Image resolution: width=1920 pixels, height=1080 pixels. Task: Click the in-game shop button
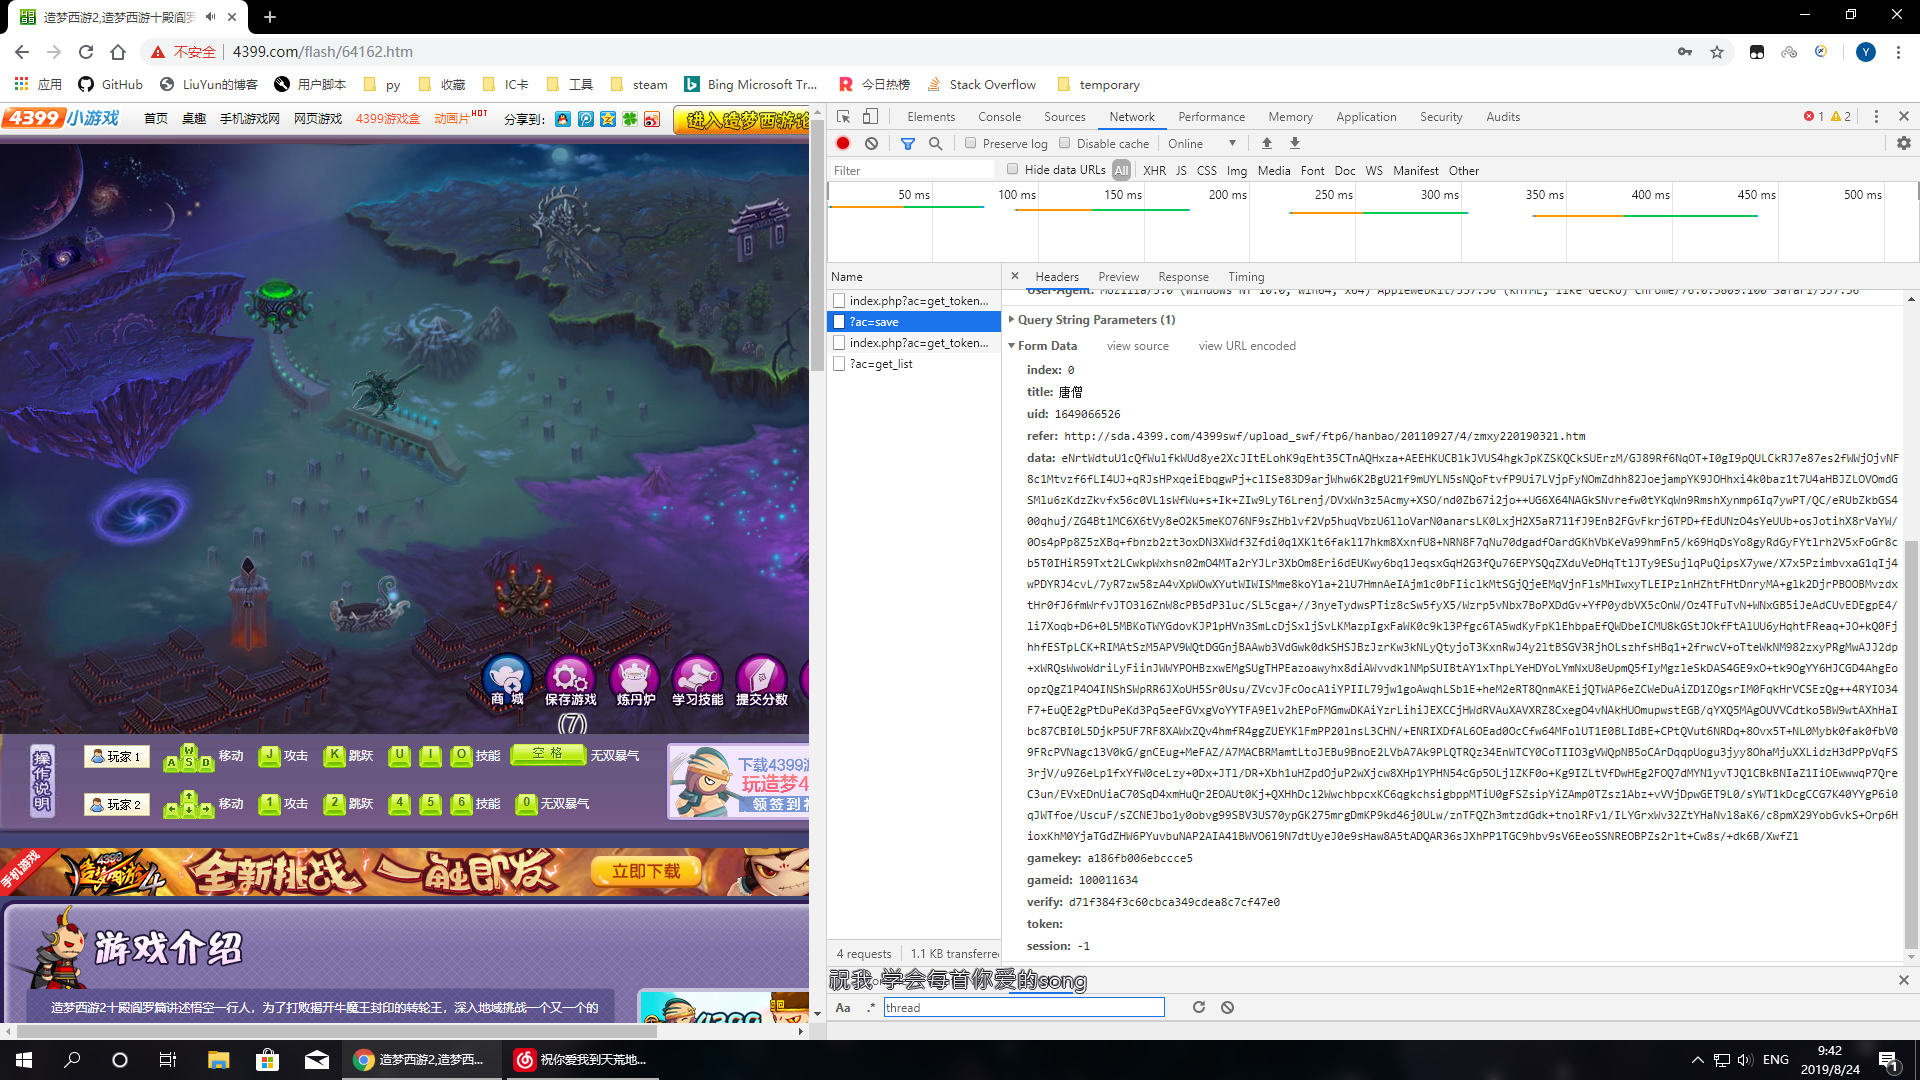pos(507,680)
